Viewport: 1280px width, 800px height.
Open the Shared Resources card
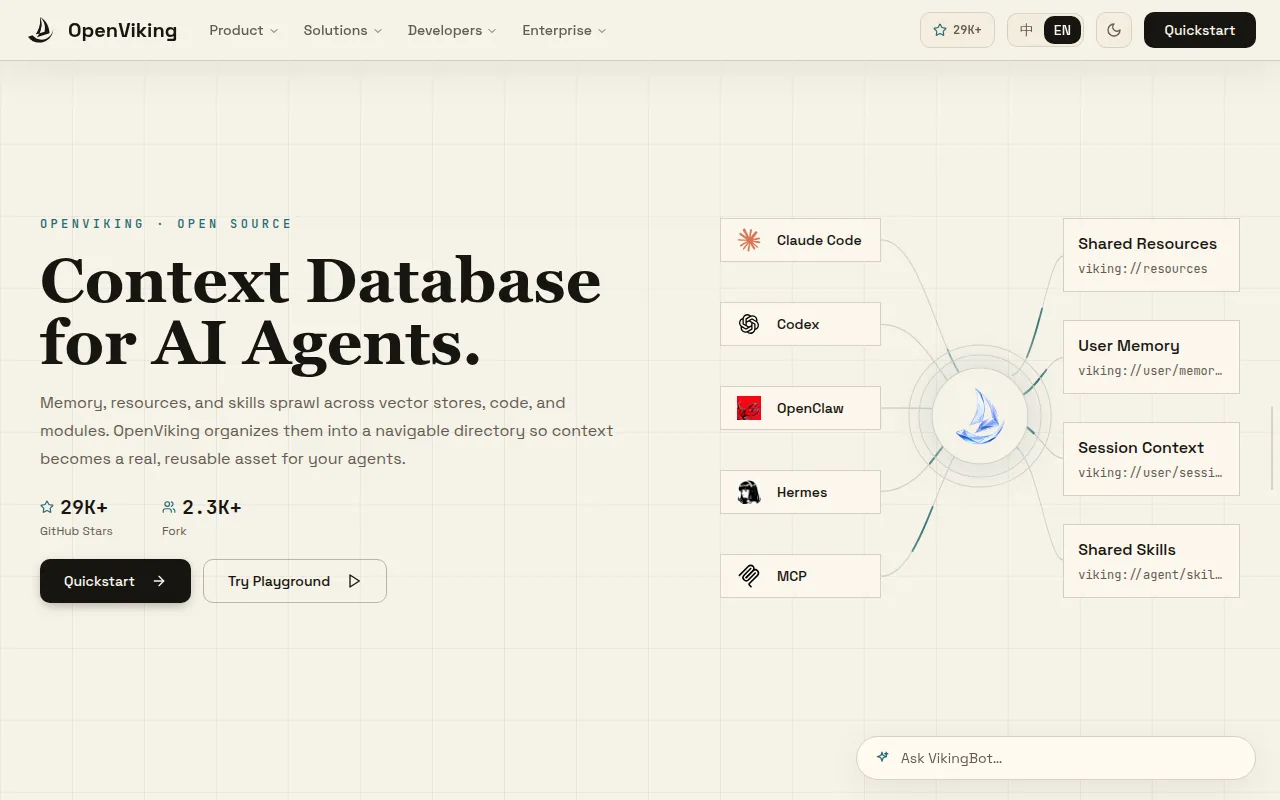[x=1151, y=255]
